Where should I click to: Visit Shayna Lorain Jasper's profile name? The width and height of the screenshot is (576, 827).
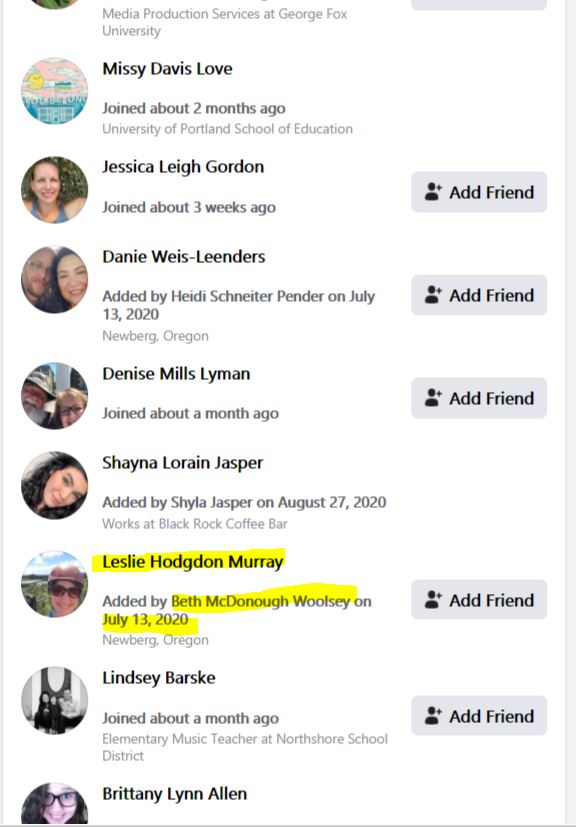click(183, 463)
